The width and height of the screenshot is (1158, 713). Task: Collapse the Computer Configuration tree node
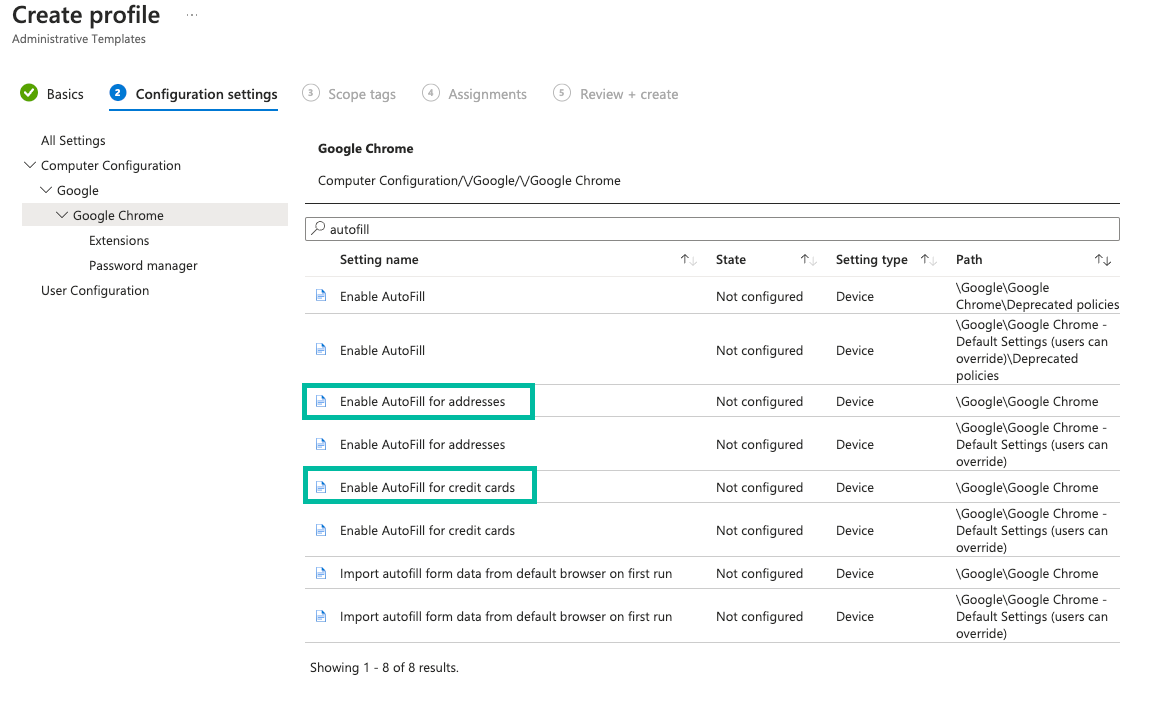click(x=29, y=165)
